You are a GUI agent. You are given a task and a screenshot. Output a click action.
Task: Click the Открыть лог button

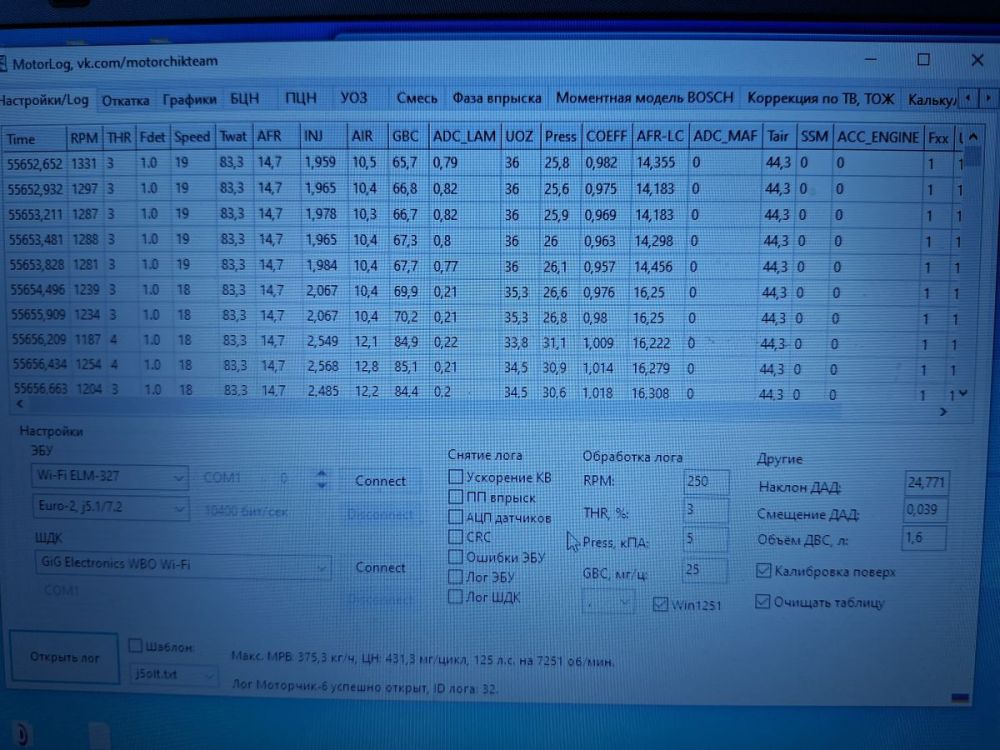[x=64, y=658]
